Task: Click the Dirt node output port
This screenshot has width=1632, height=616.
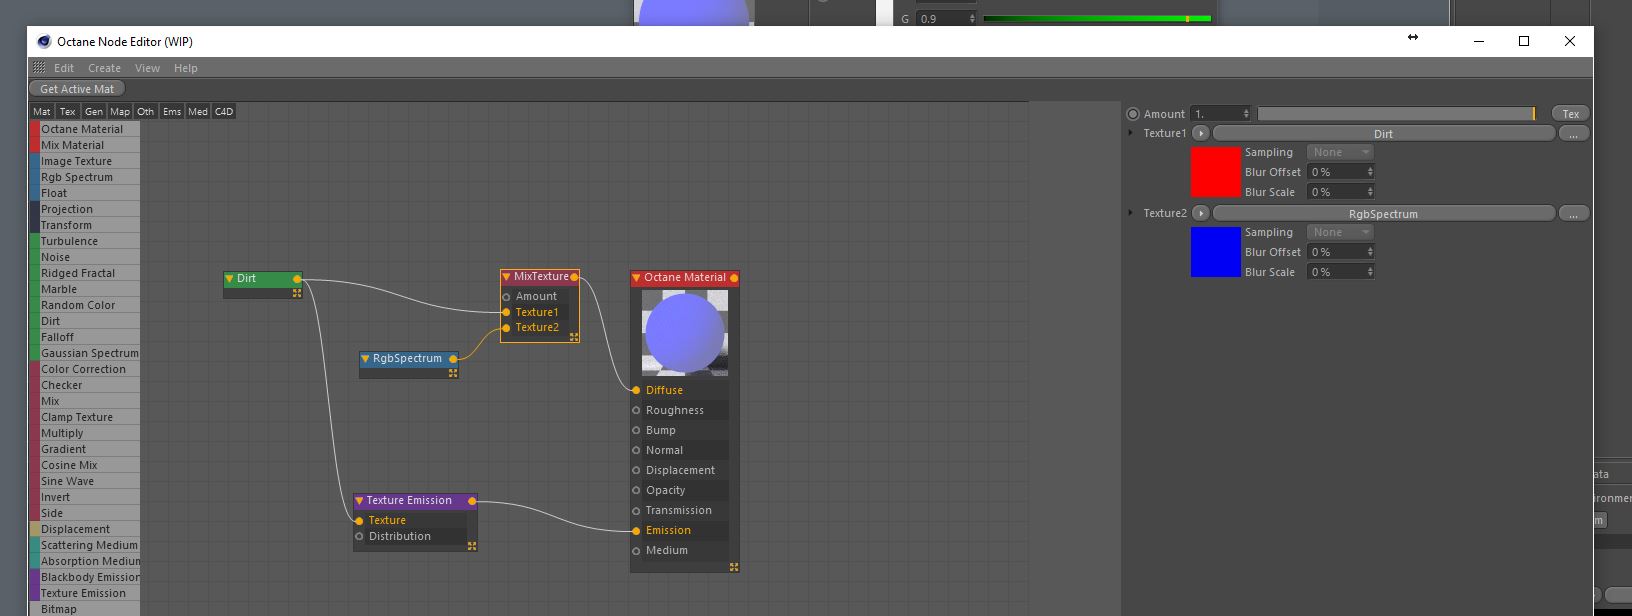Action: click(297, 279)
